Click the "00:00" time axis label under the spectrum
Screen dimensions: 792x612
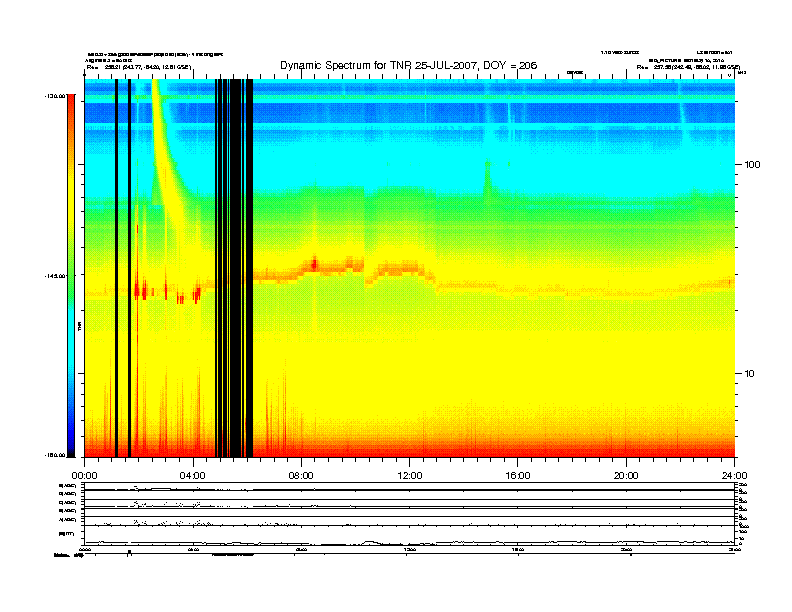pyautogui.click(x=84, y=476)
